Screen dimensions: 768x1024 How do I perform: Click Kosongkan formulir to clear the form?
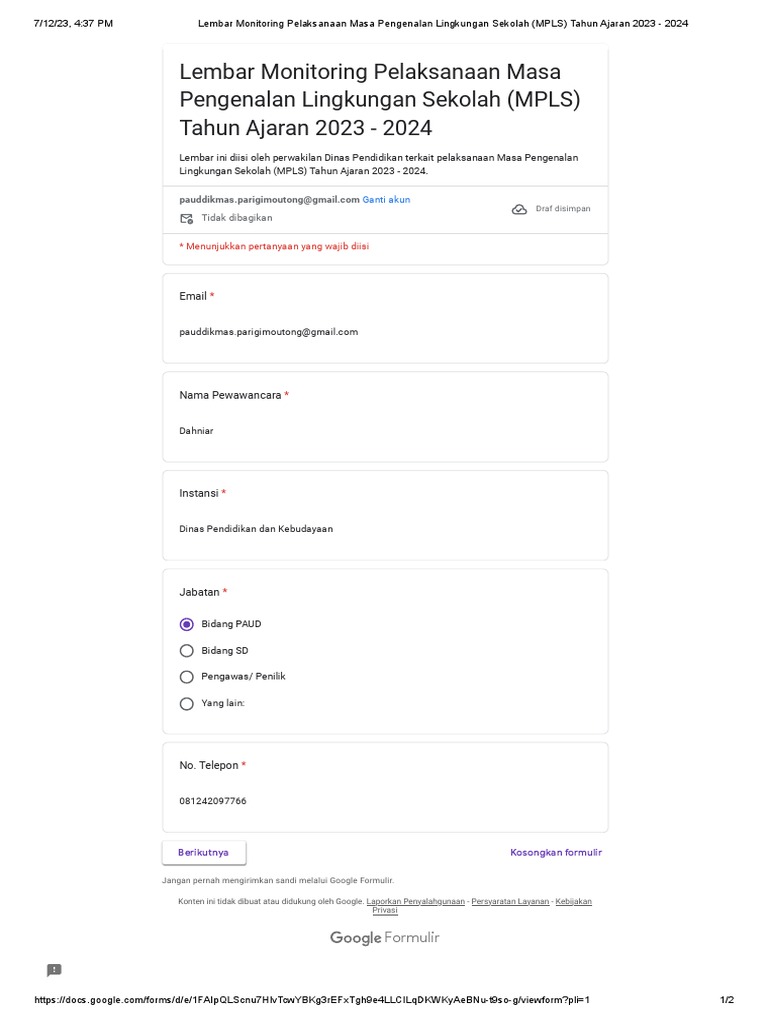pyautogui.click(x=556, y=853)
